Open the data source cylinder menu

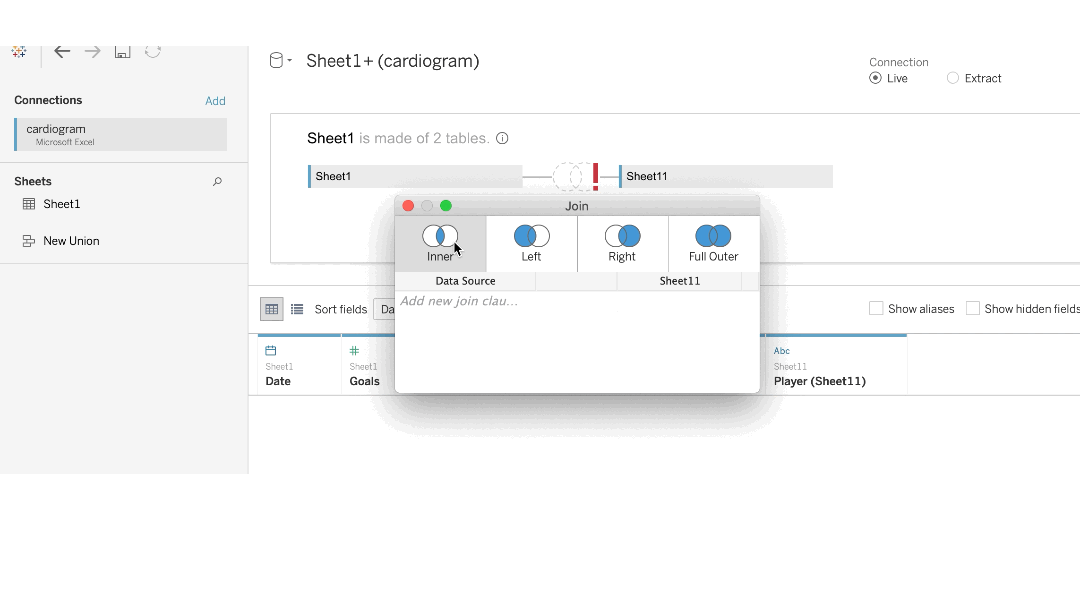pos(280,61)
